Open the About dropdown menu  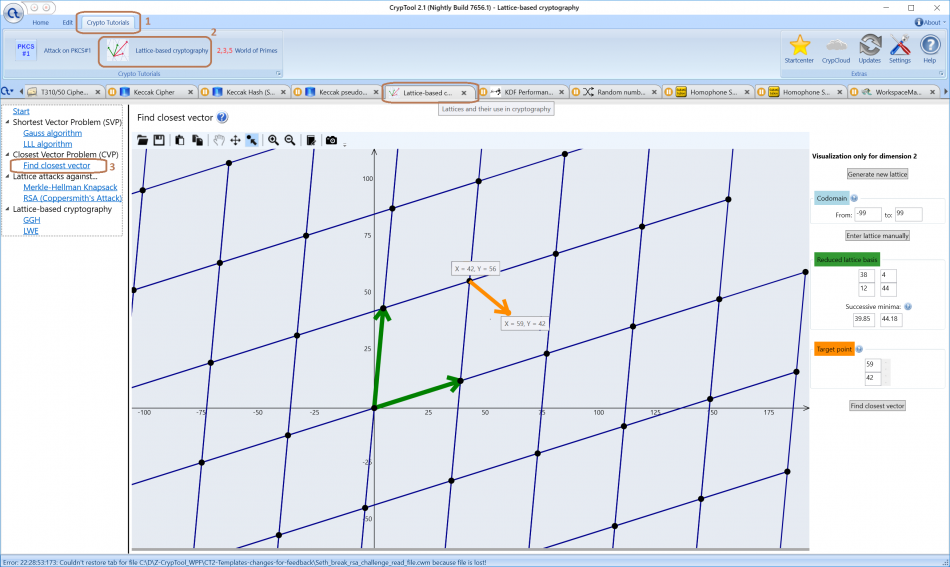927,22
